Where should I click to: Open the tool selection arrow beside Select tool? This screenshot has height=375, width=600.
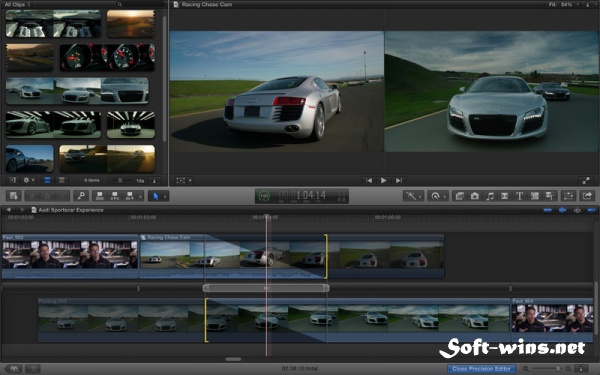click(x=165, y=196)
